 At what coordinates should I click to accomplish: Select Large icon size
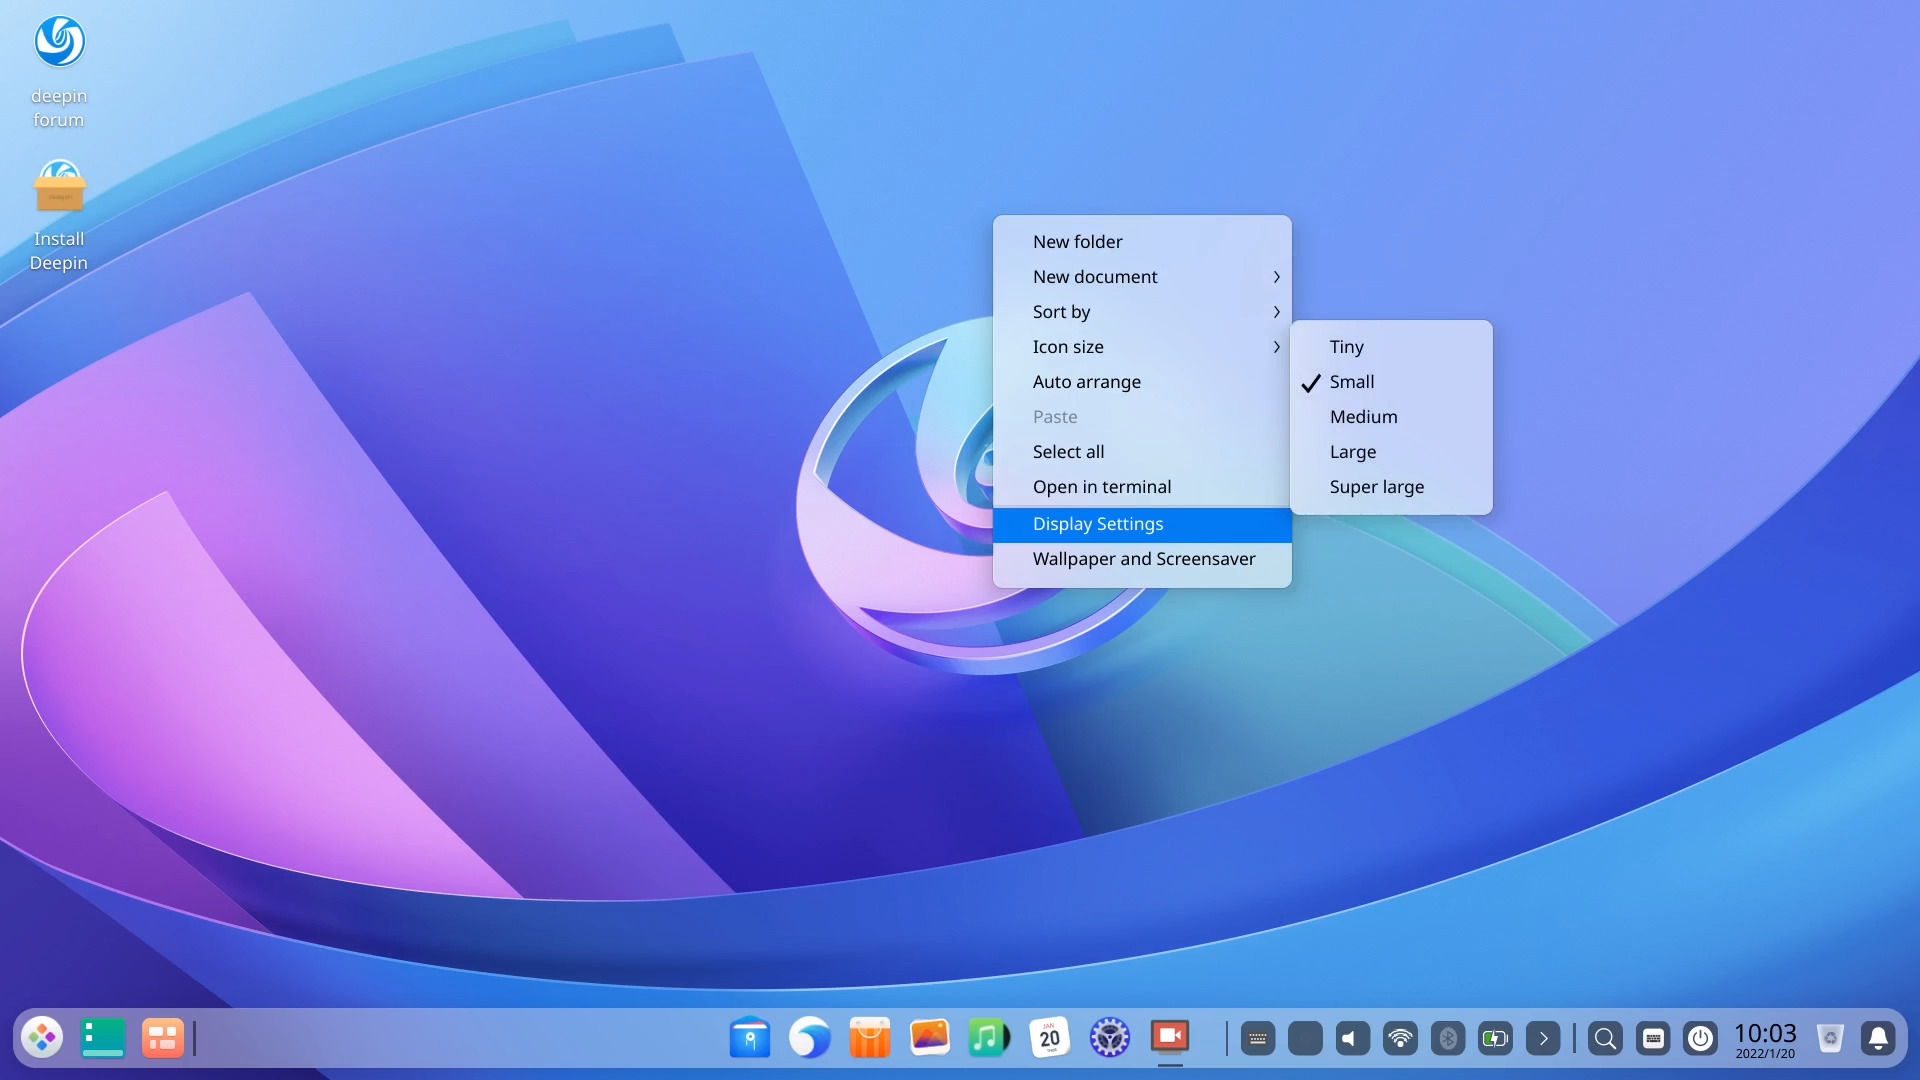coord(1391,452)
